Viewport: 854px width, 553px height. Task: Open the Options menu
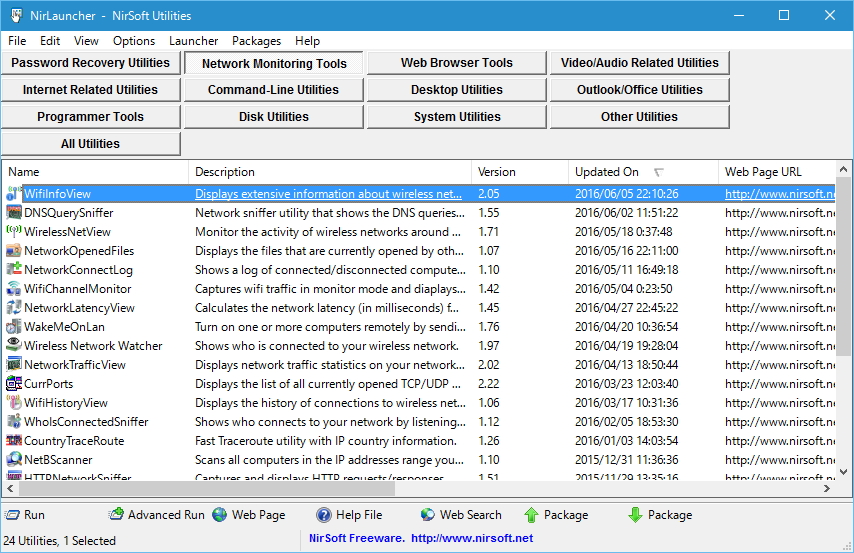[x=134, y=41]
